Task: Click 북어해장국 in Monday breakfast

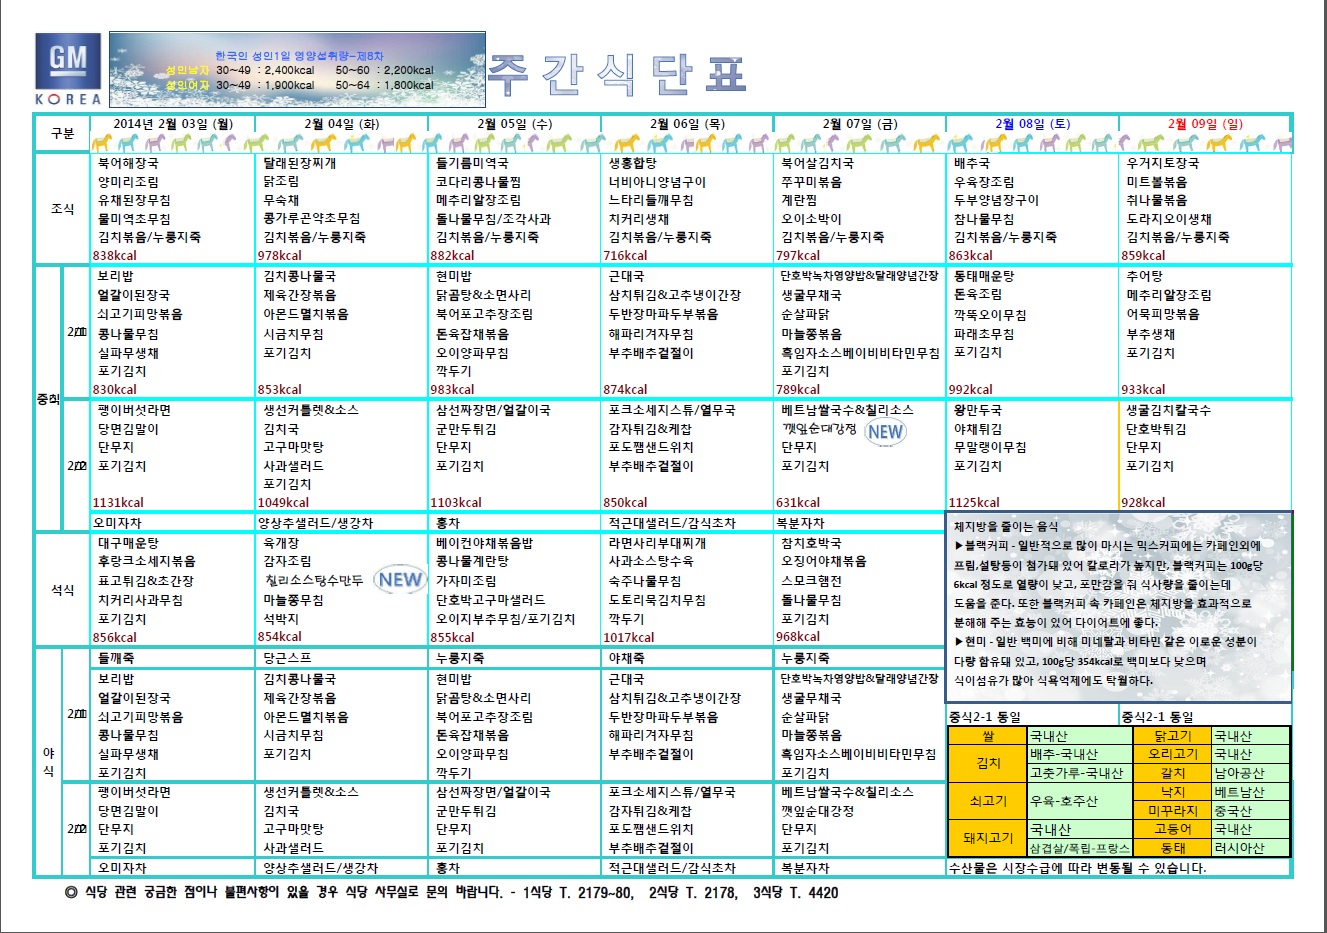Action: click(128, 163)
